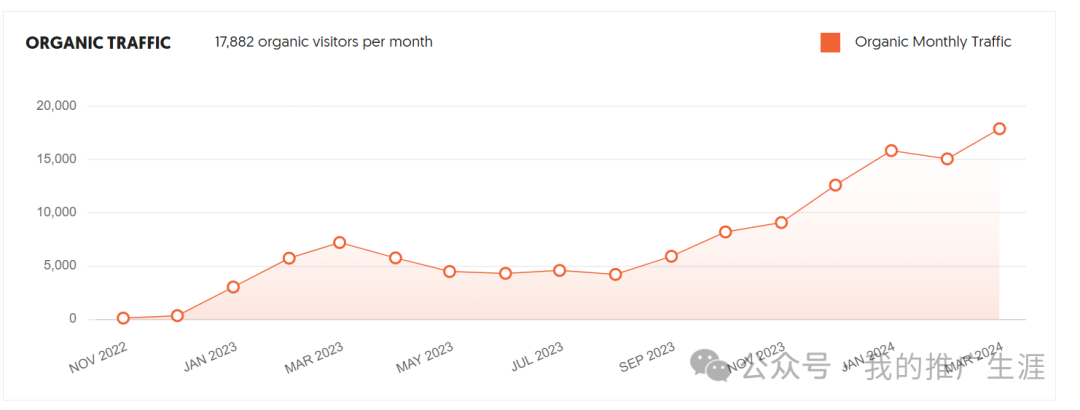Click the JAN 2023 x-axis label
This screenshot has height=410, width=1080.
[209, 358]
